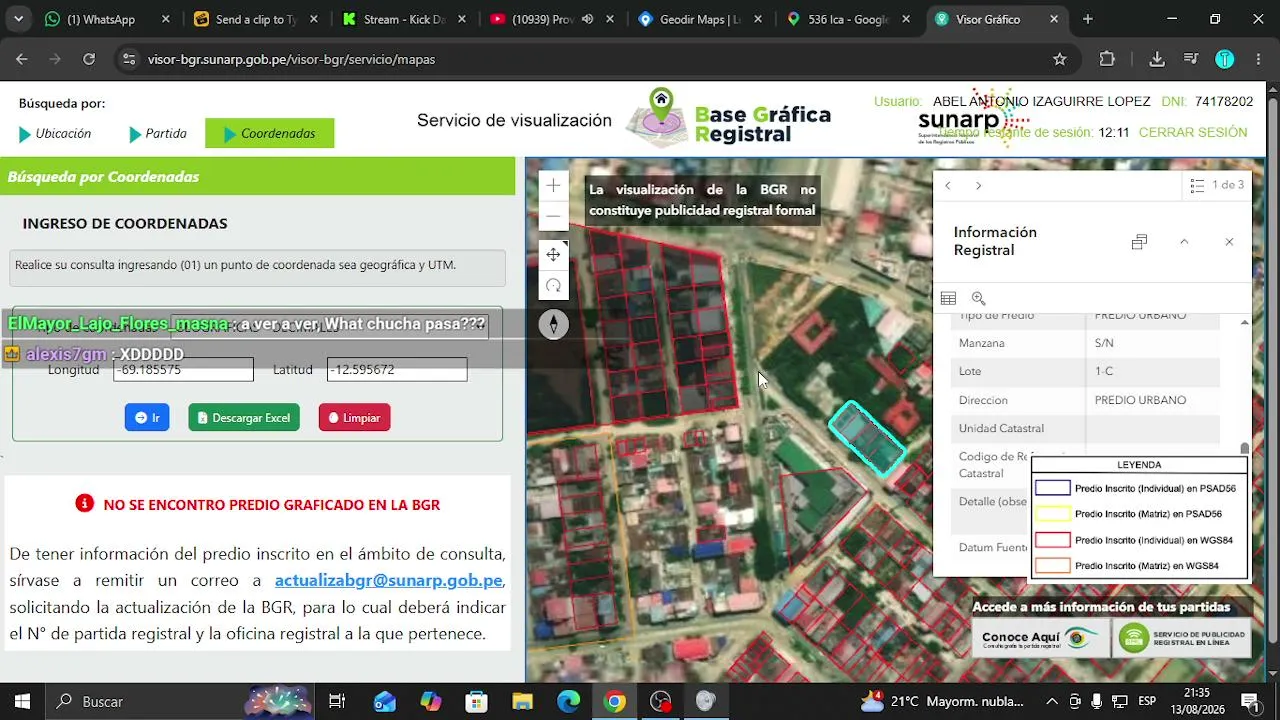1280x720 pixels.
Task: Open Microsoft Store from the taskbar
Action: point(476,701)
